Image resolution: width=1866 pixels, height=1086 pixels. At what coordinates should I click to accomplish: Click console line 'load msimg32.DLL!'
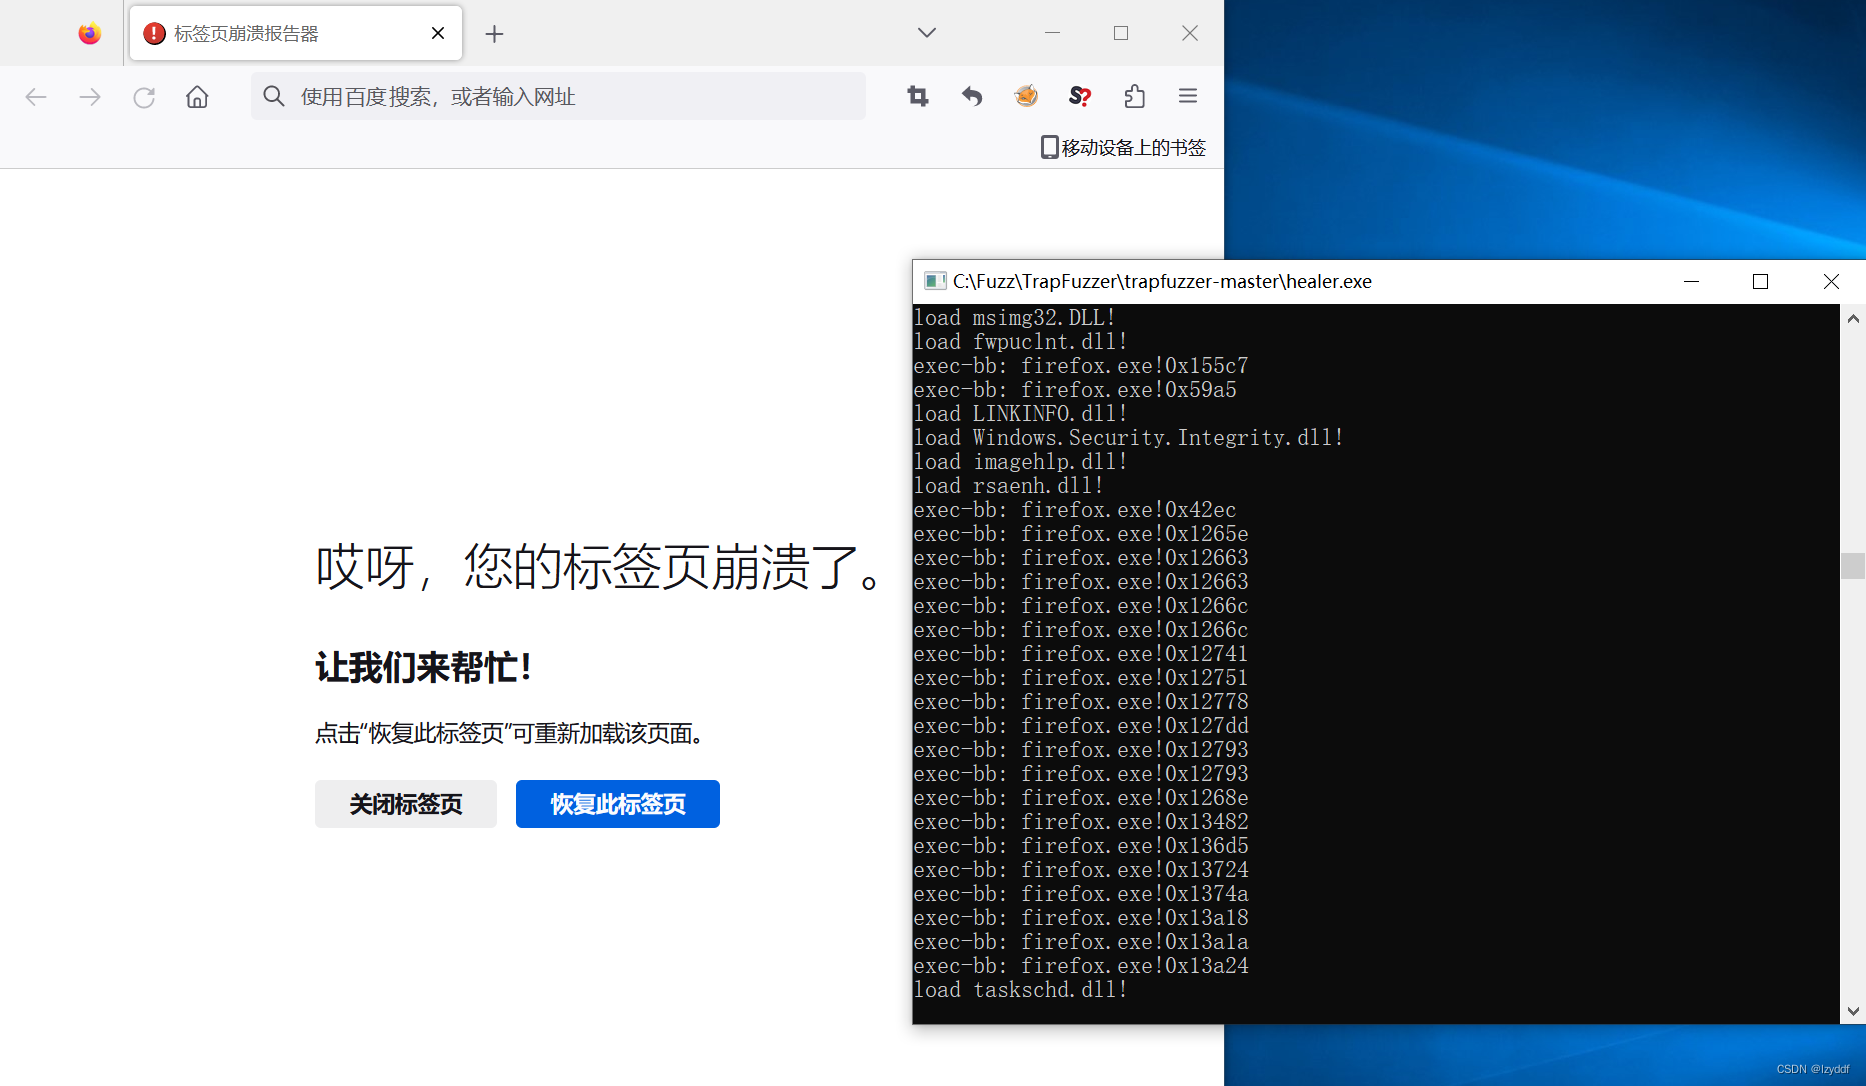click(1014, 318)
